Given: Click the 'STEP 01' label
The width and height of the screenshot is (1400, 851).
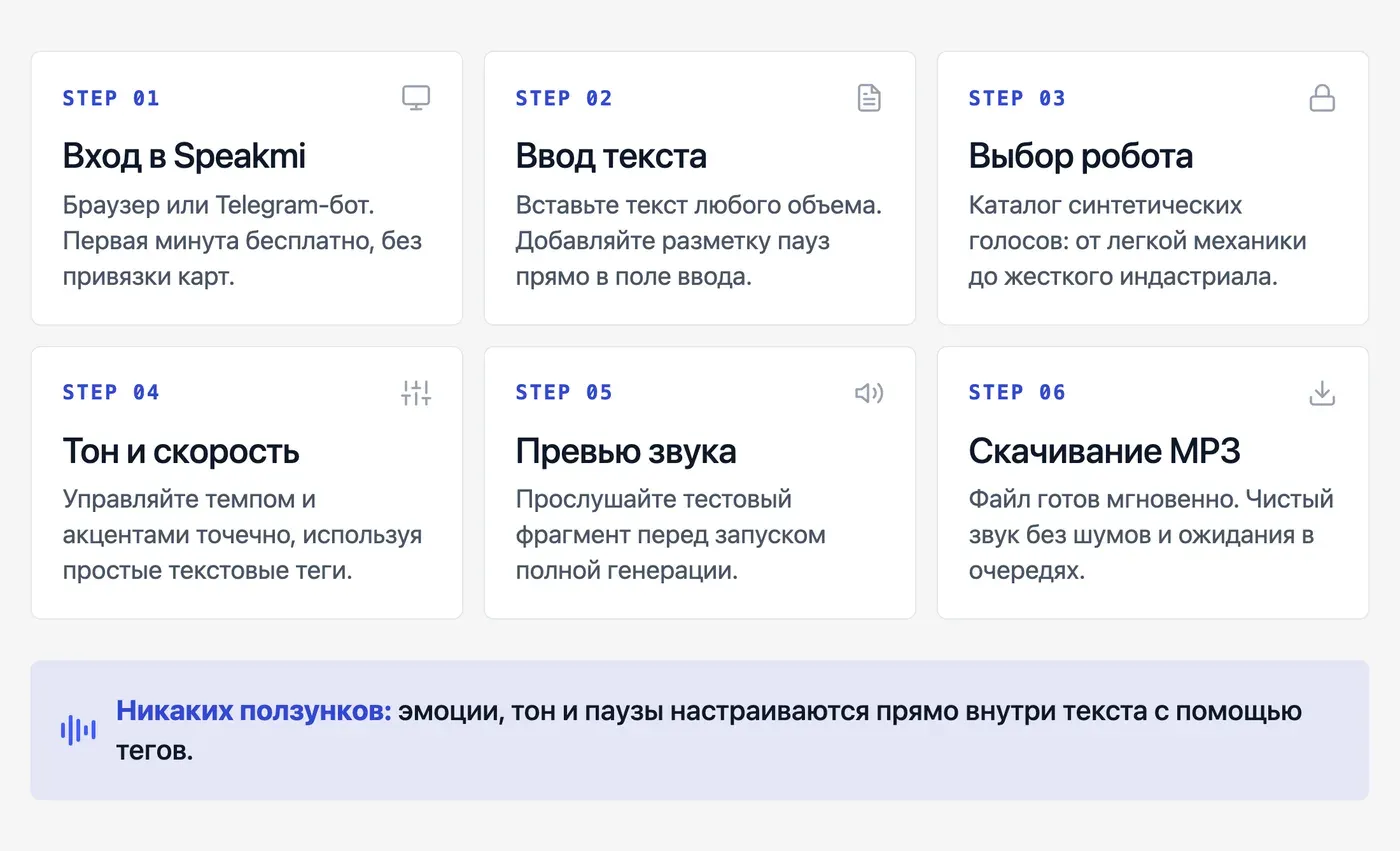Looking at the screenshot, I should coord(111,98).
